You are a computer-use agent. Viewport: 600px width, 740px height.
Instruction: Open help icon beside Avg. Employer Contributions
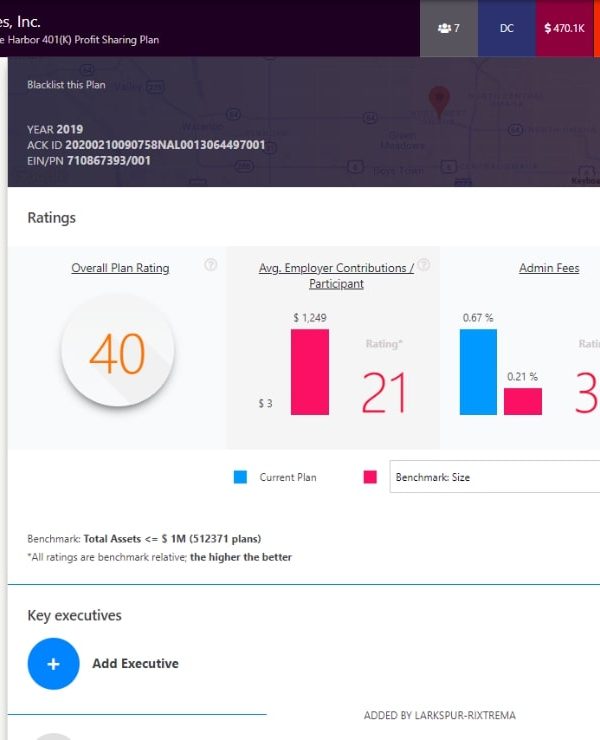[x=424, y=265]
